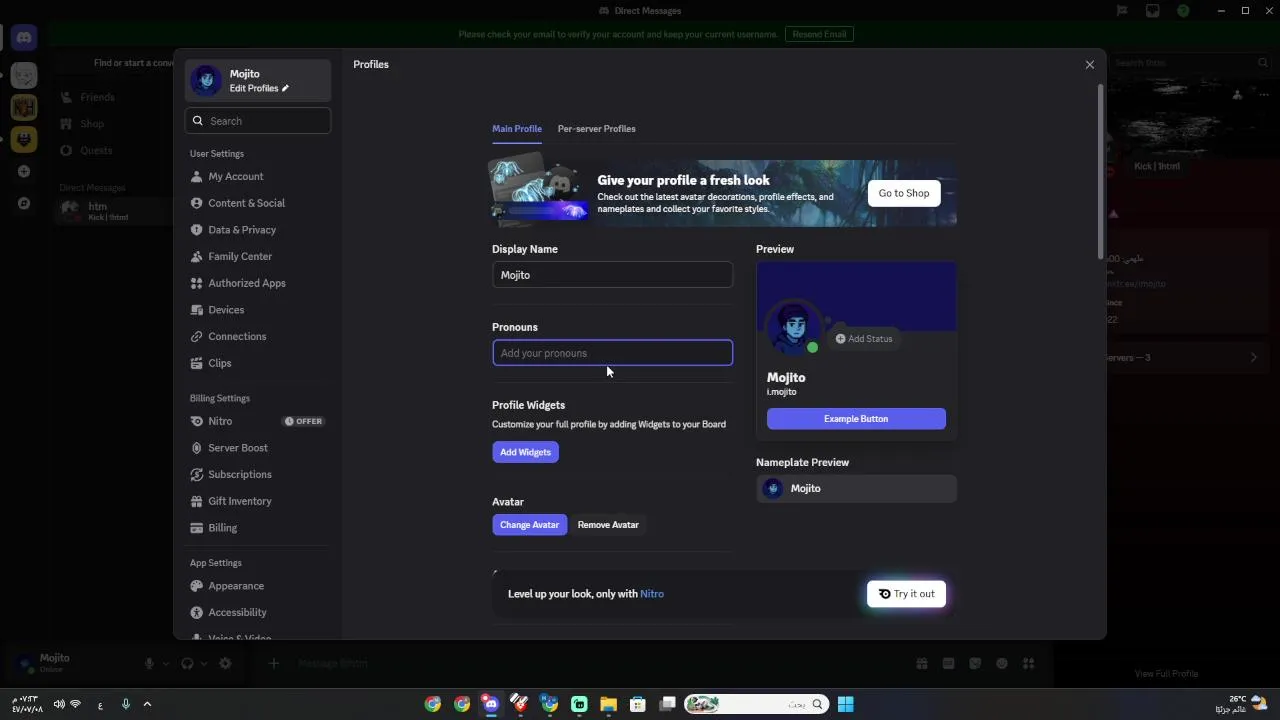Click the Task View taskbar icon
The image size is (1280, 720).
[668, 704]
